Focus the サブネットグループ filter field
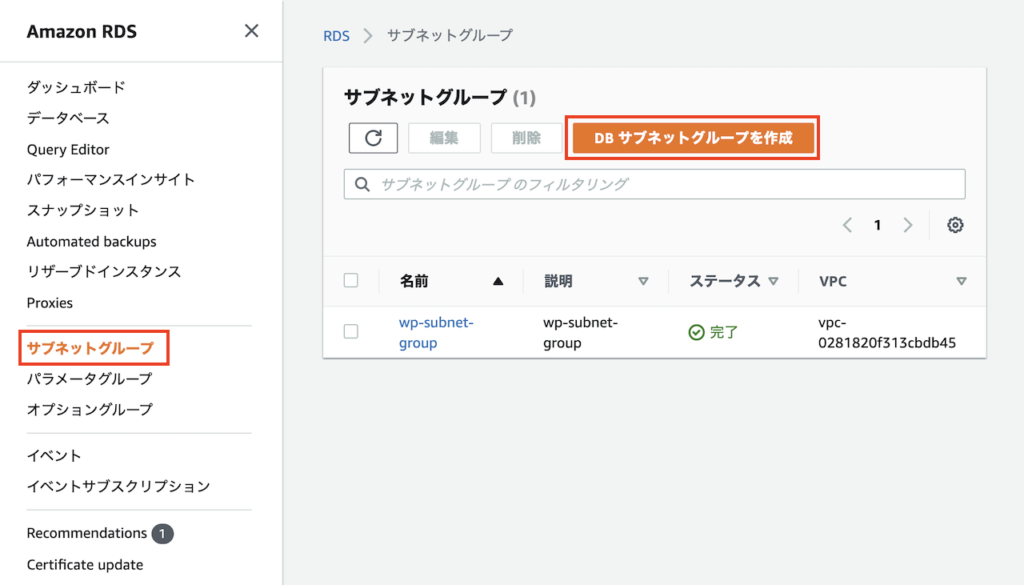1024x585 pixels. [x=660, y=184]
